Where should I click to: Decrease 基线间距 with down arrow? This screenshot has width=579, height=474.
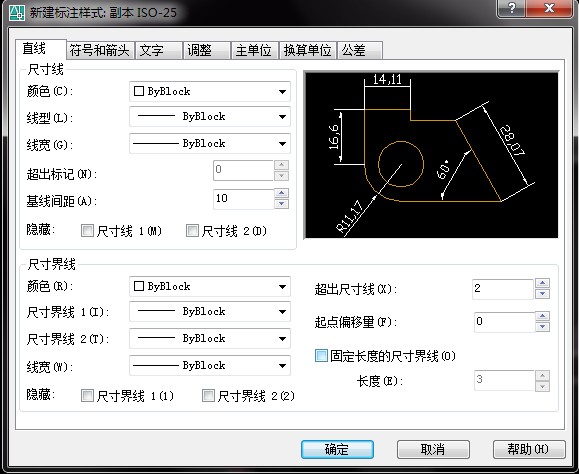point(282,204)
